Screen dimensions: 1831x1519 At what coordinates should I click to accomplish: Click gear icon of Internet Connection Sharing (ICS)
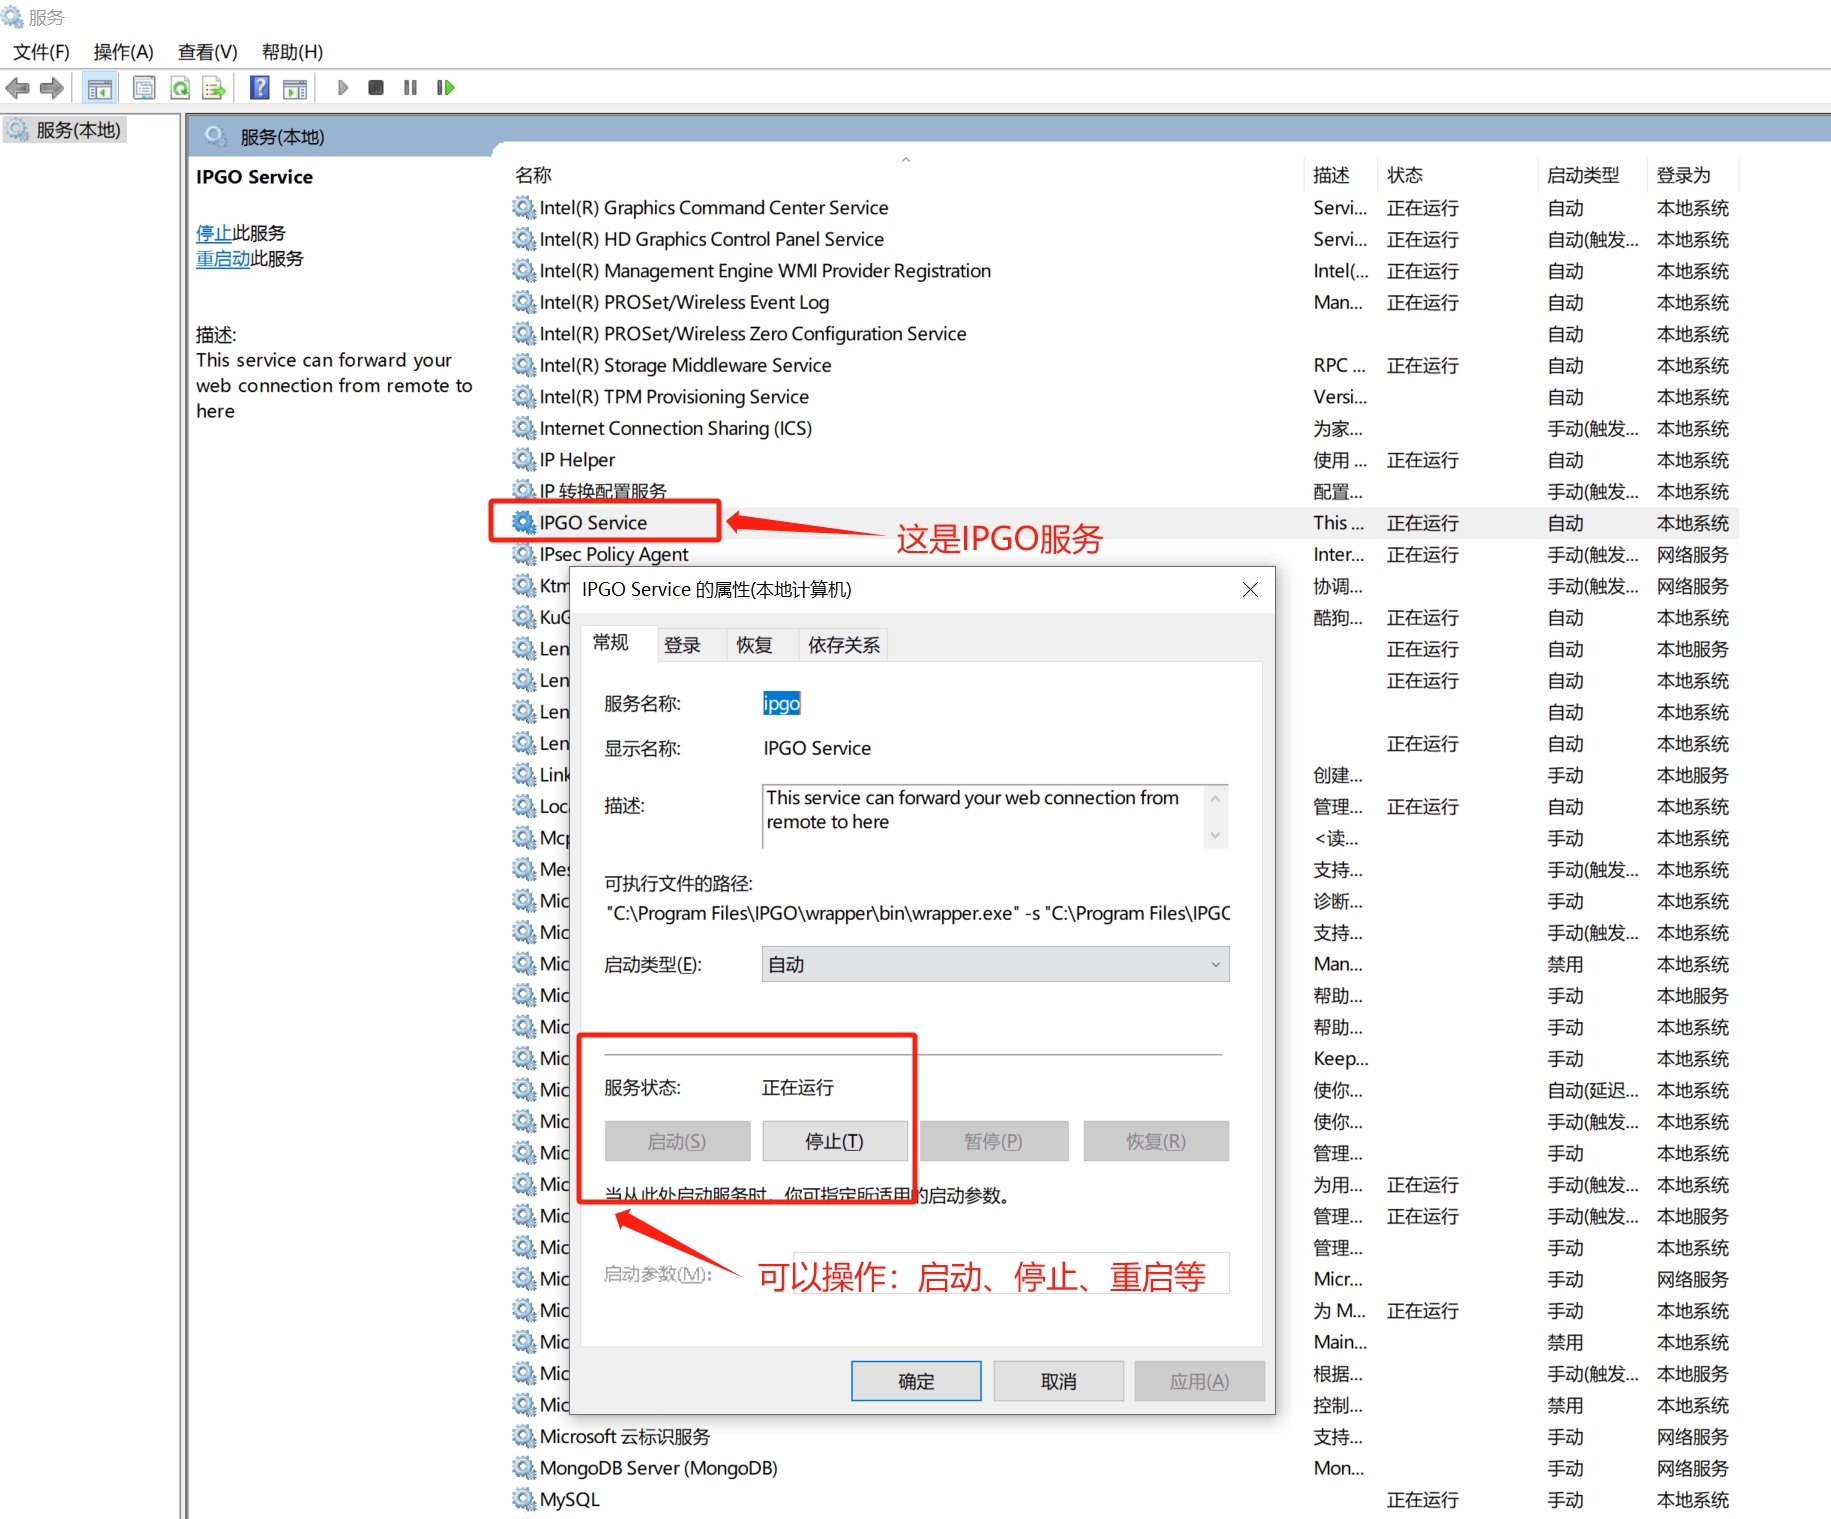pyautogui.click(x=524, y=428)
